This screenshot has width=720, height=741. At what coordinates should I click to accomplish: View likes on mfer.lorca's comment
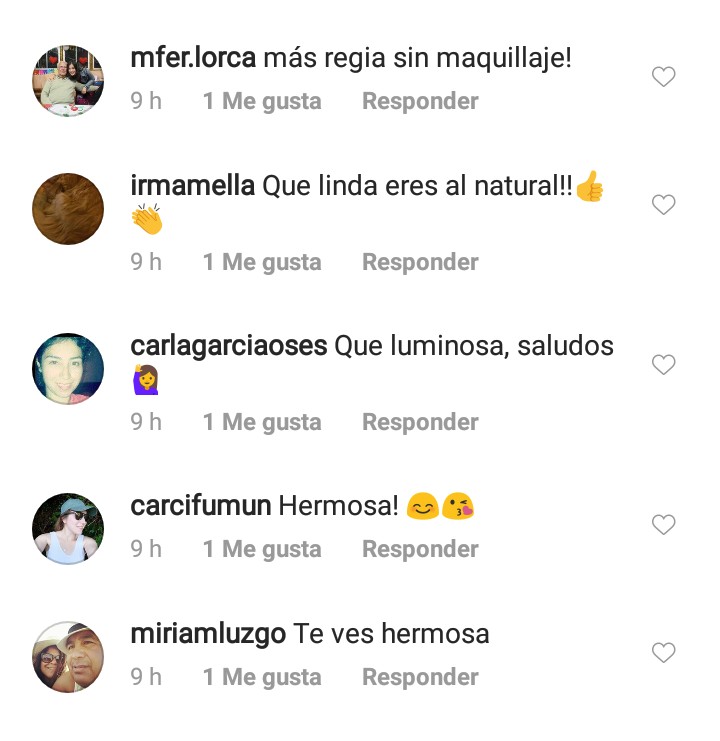click(x=262, y=102)
